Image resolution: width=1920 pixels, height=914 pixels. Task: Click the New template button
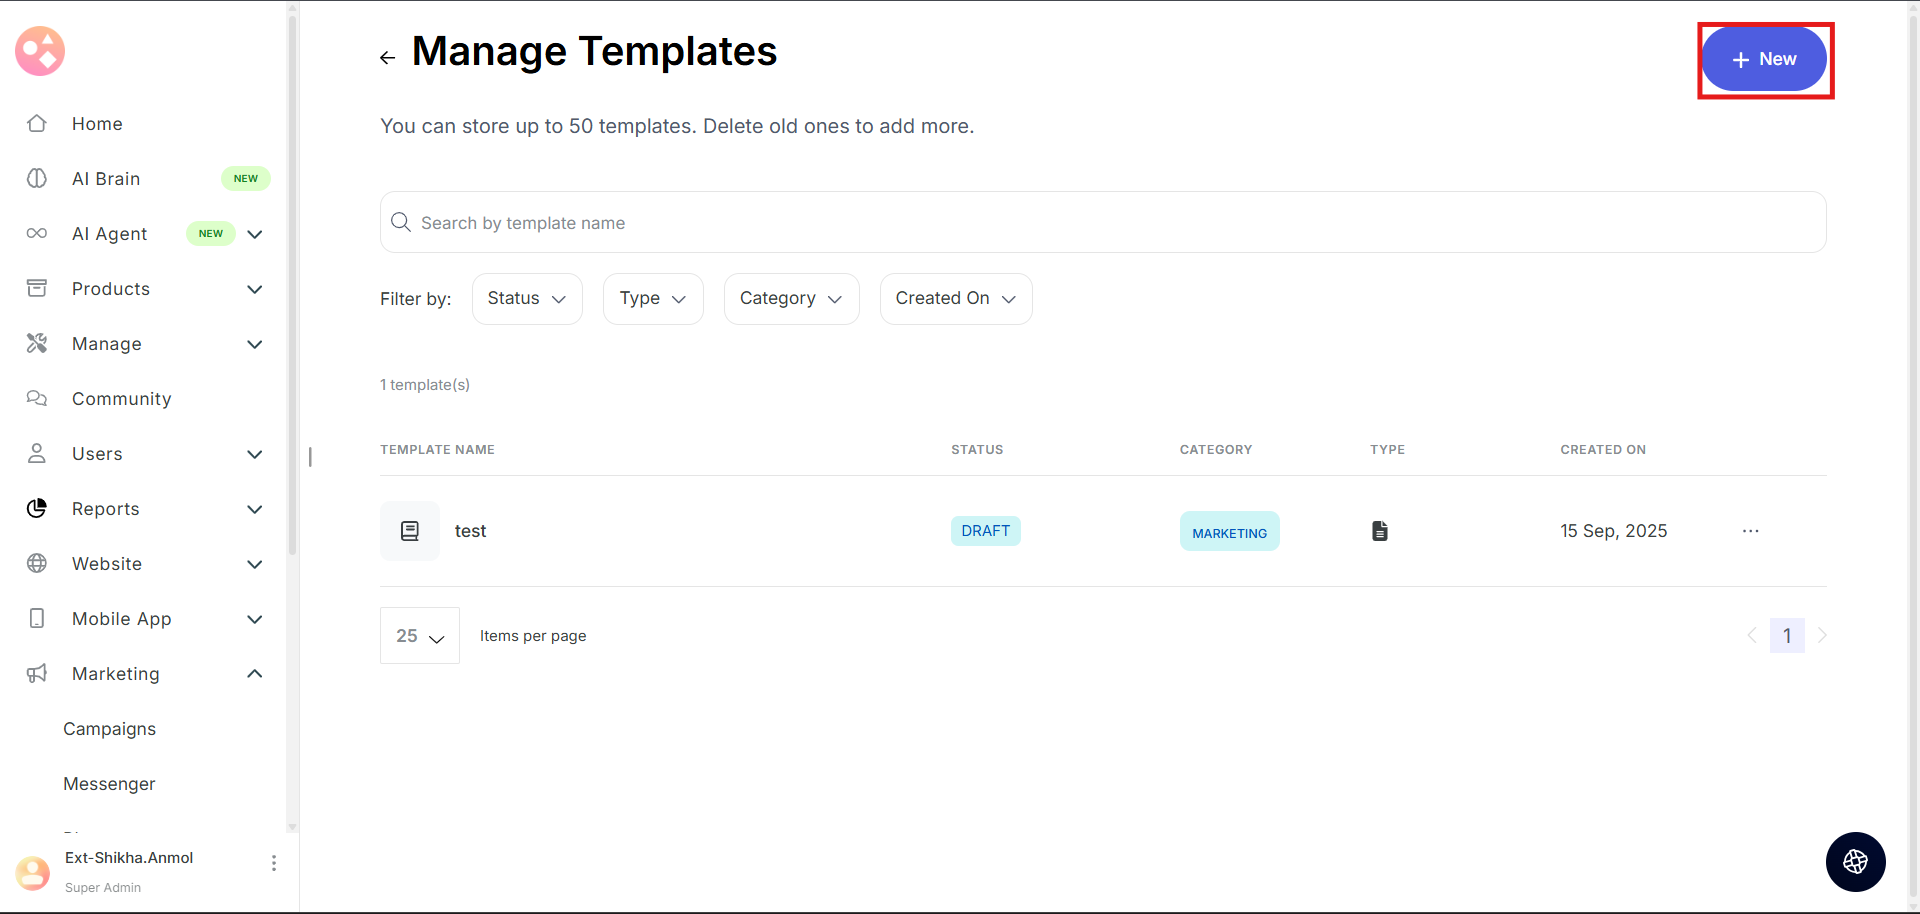[1764, 60]
